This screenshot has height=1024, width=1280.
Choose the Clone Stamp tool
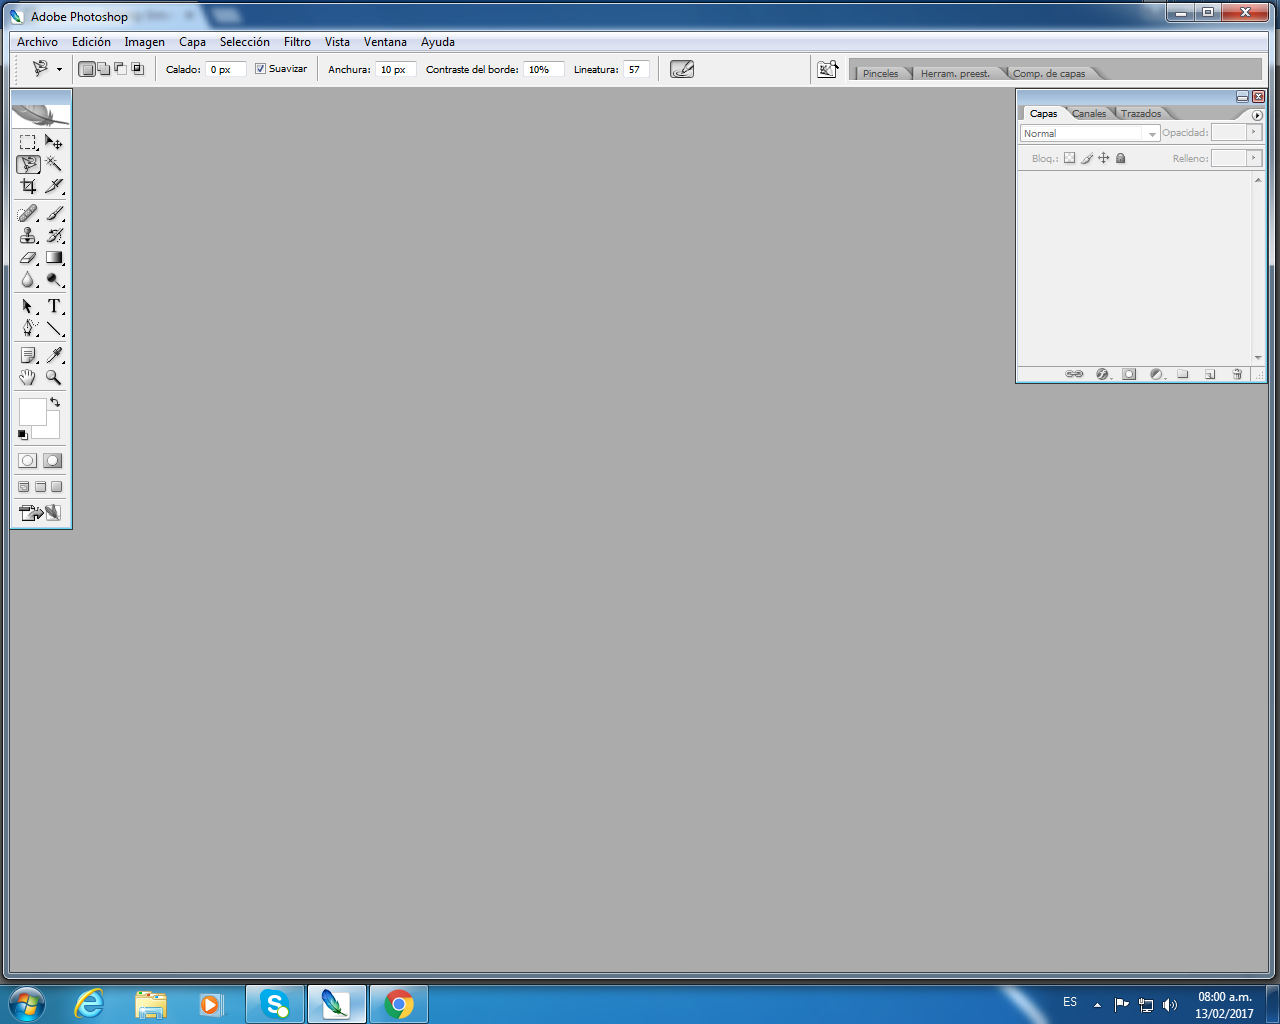(28, 236)
